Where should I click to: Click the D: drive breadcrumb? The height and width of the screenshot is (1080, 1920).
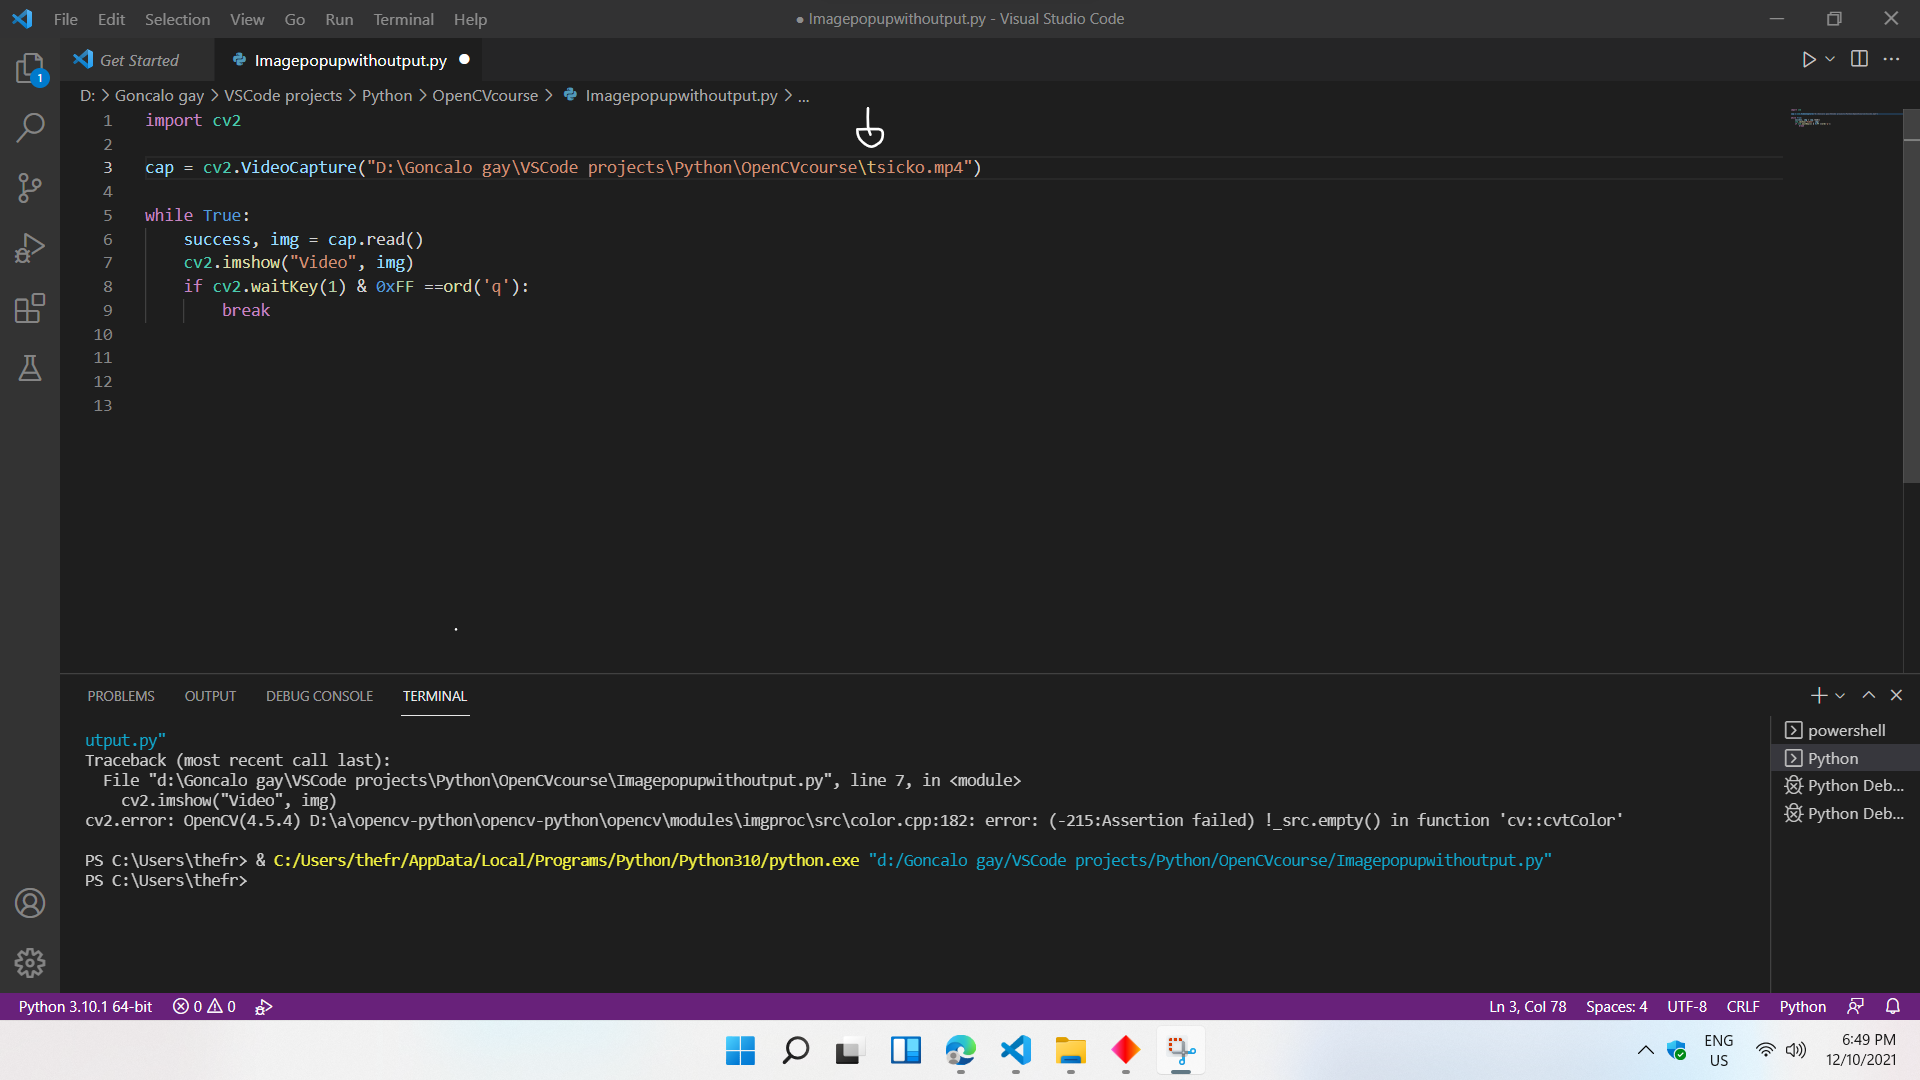point(87,95)
